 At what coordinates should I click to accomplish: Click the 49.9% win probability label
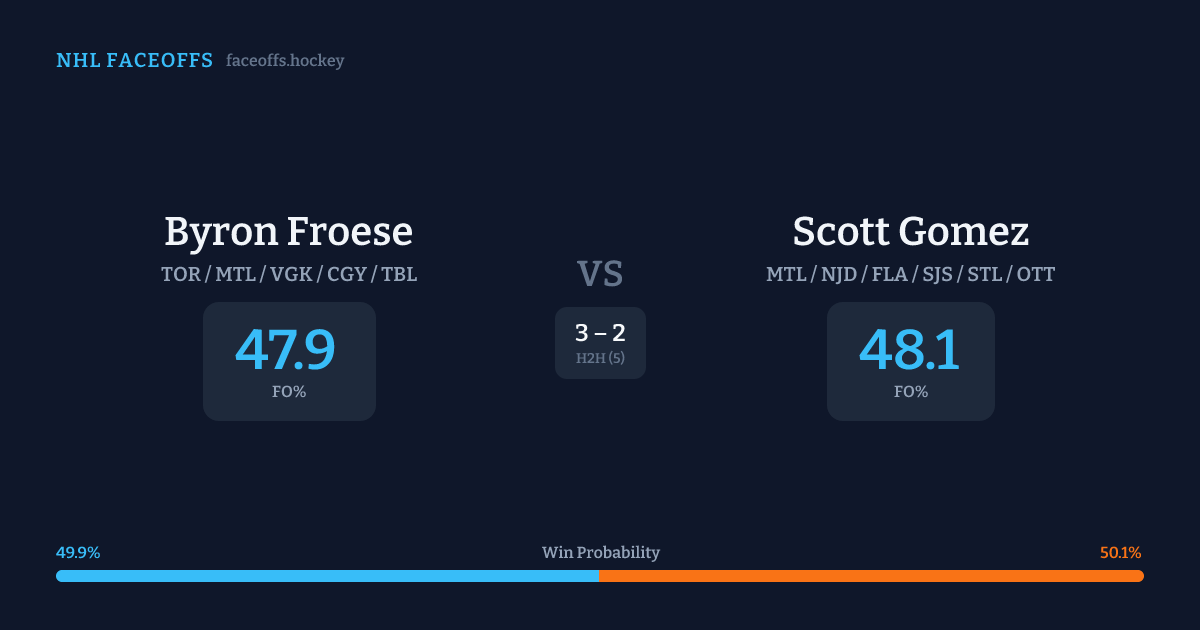(78, 553)
